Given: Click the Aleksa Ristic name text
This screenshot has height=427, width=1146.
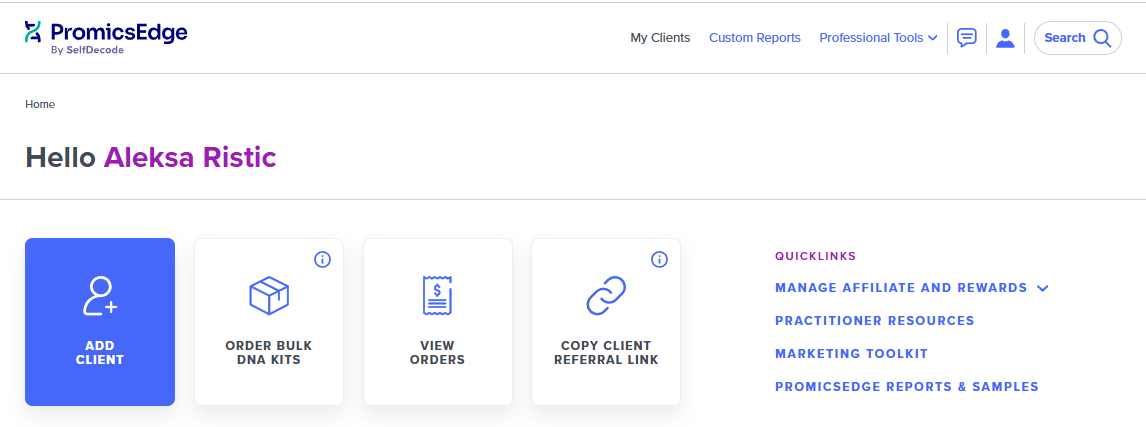Looking at the screenshot, I should [190, 158].
